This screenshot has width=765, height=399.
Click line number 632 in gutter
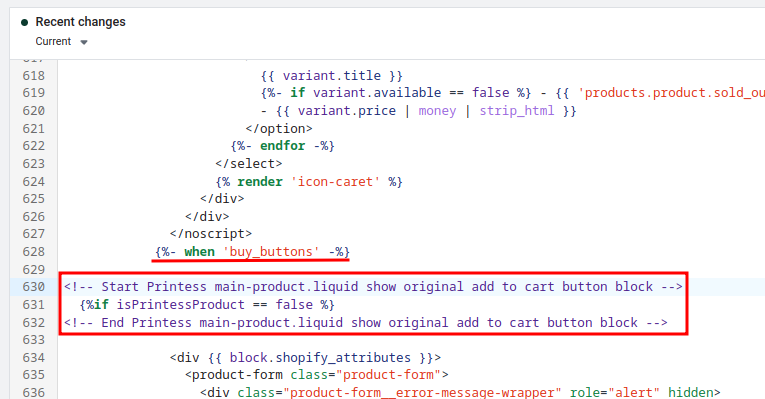point(34,322)
